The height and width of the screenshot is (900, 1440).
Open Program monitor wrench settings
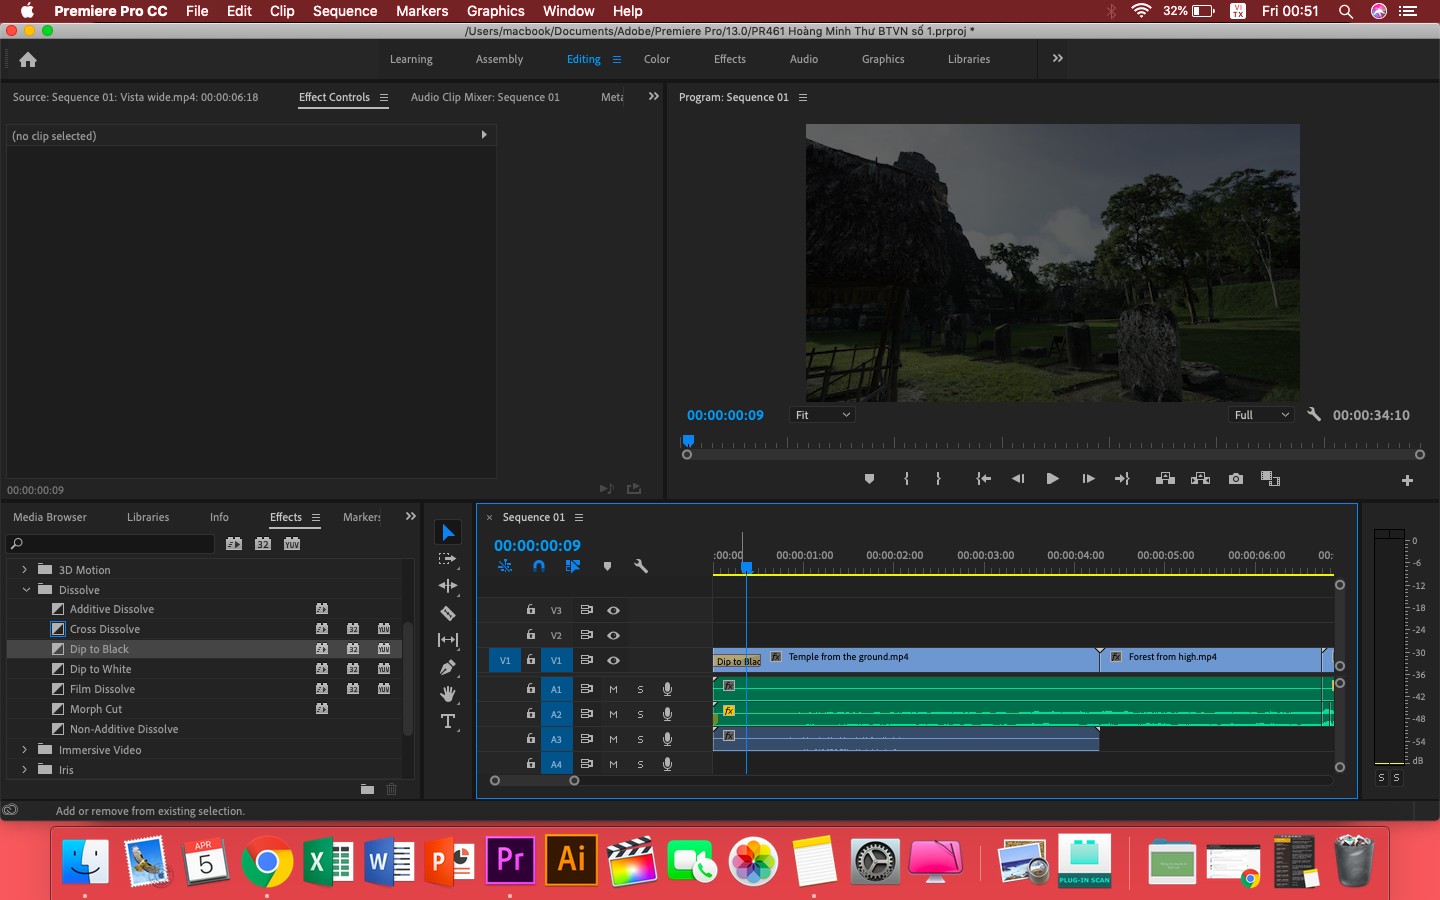click(x=1314, y=414)
